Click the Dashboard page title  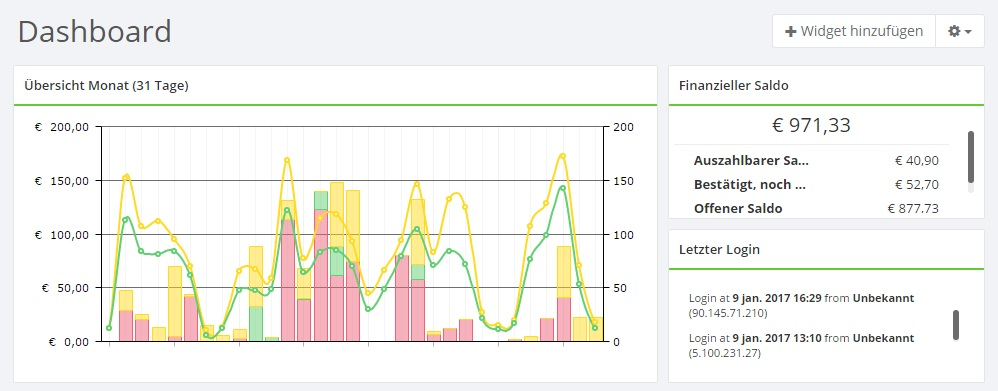coord(95,31)
